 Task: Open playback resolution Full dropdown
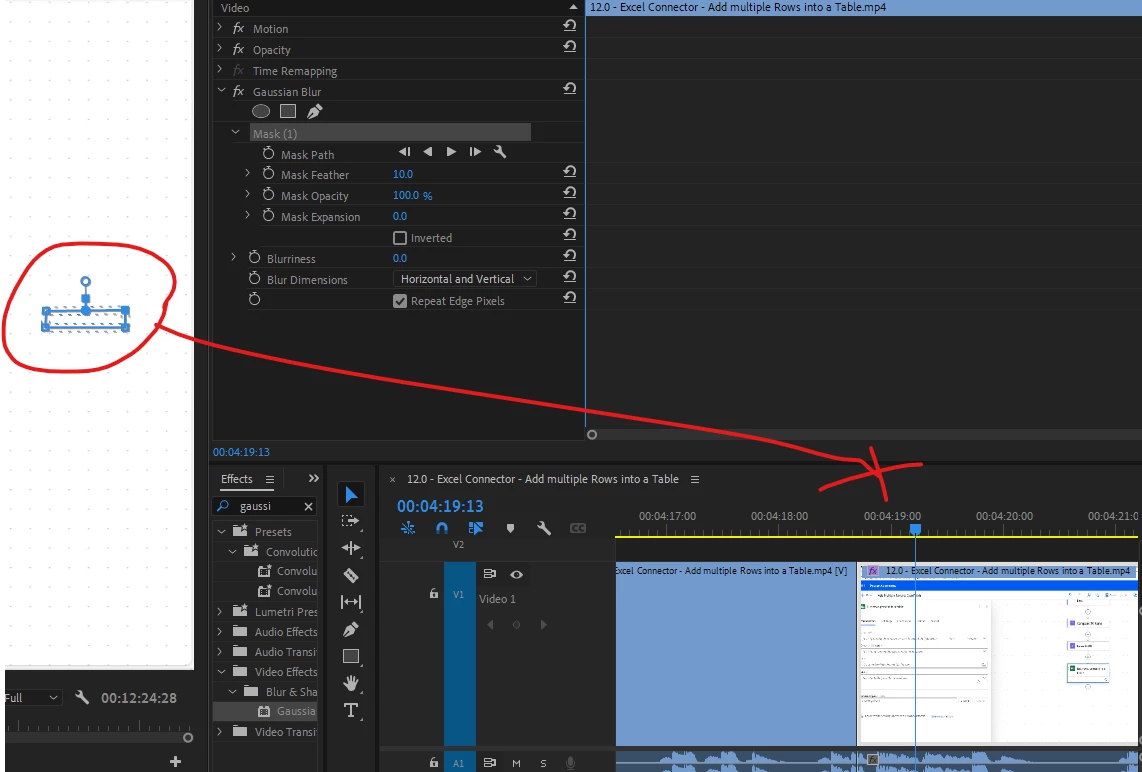pyautogui.click(x=31, y=698)
